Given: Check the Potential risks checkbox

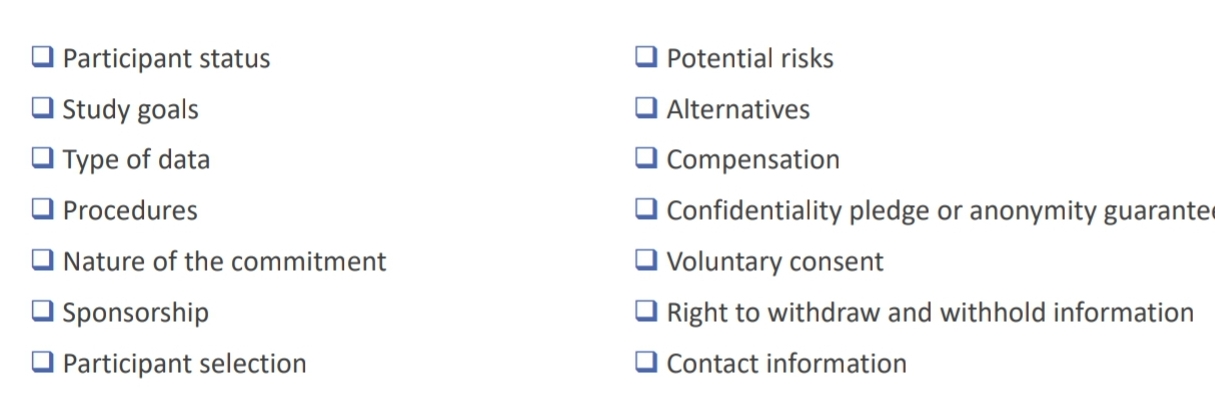Looking at the screenshot, I should point(647,57).
